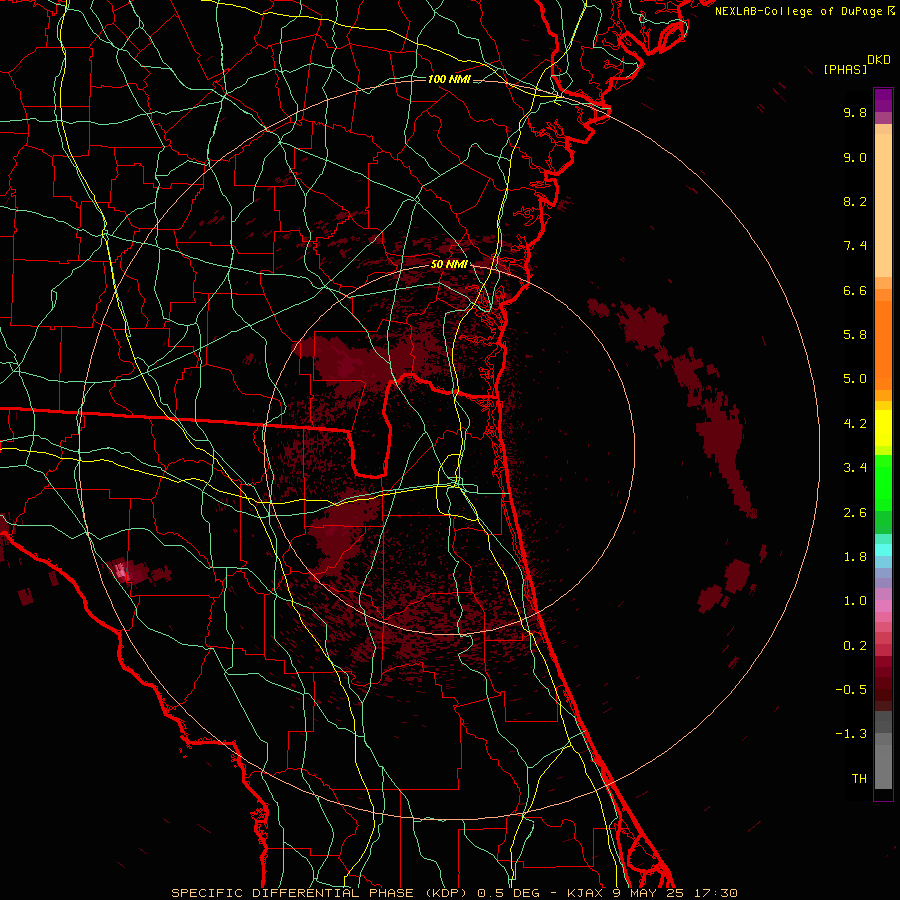Click the 1.0 value on color scale
The image size is (900, 900).
(855, 601)
